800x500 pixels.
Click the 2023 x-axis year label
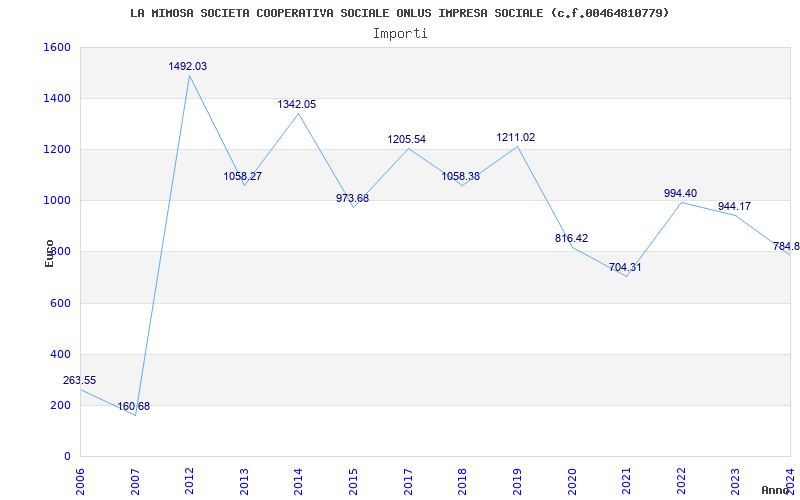pos(735,482)
